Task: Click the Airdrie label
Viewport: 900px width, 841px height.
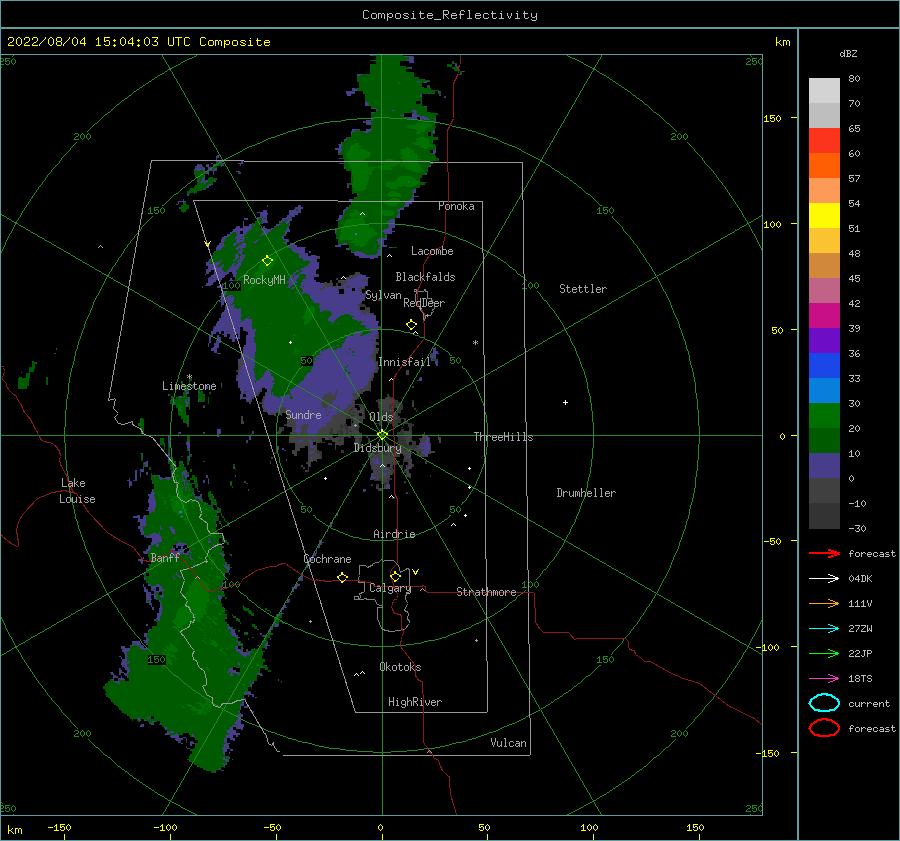Action: [394, 534]
